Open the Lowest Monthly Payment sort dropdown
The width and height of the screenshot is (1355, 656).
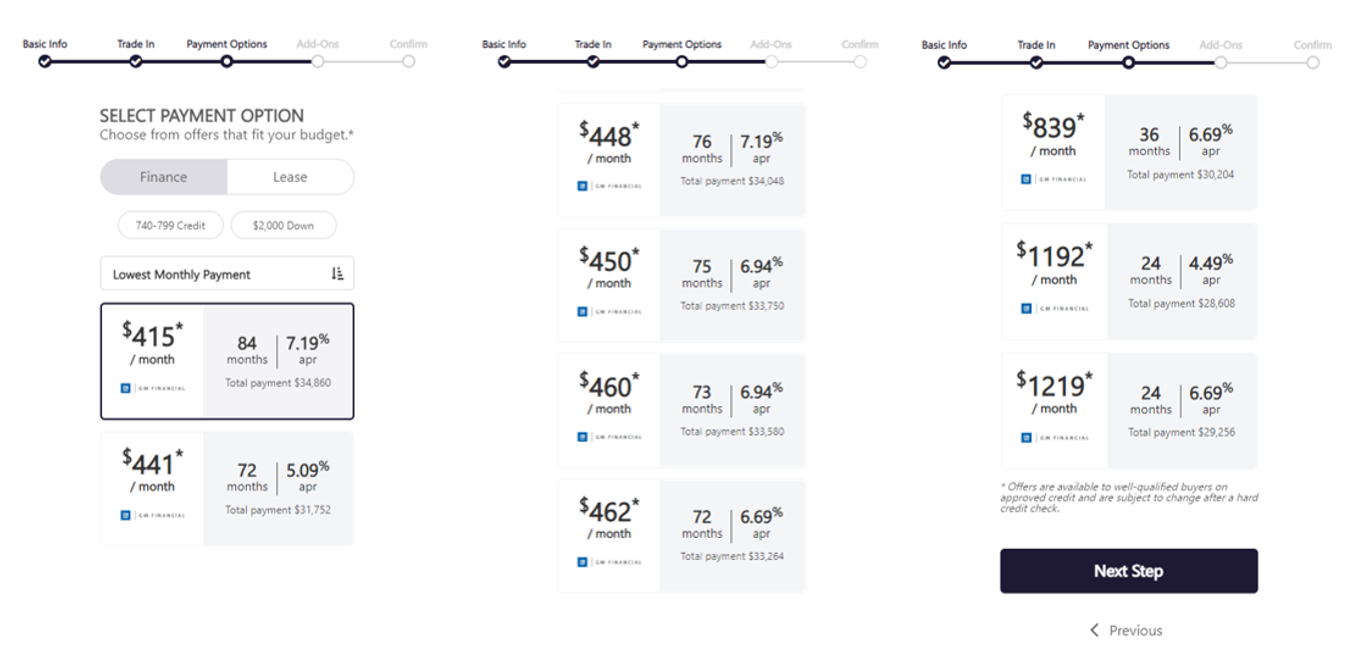point(227,274)
